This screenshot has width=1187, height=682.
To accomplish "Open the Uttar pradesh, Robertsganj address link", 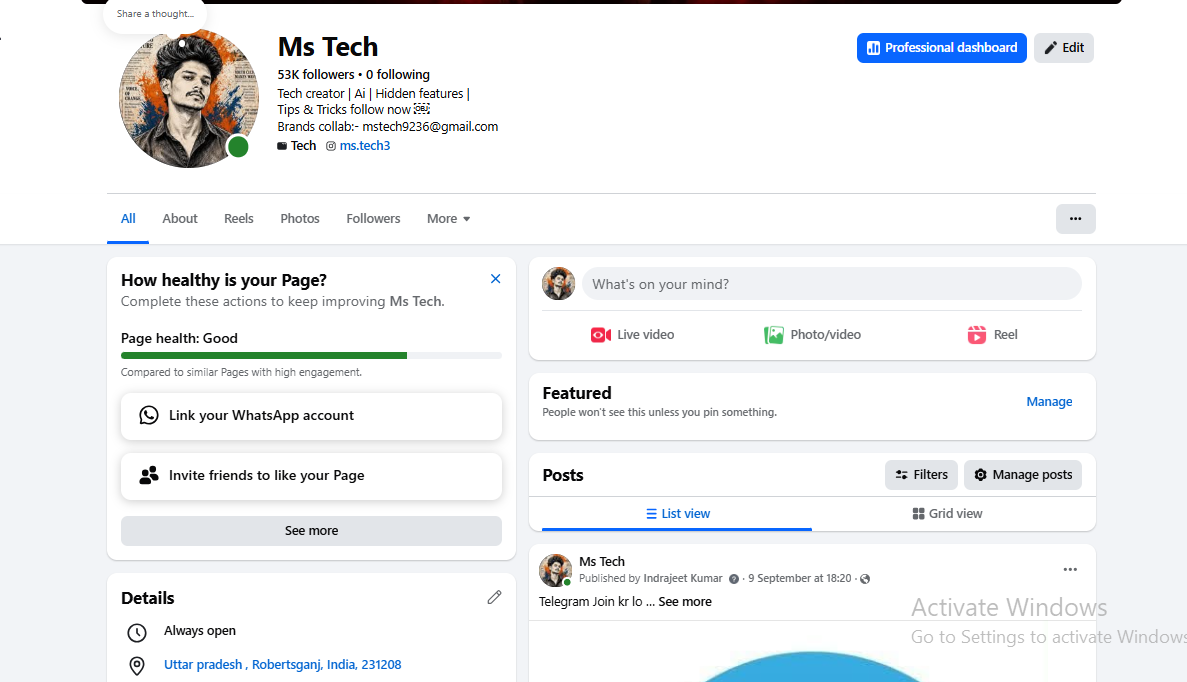I will pos(282,665).
